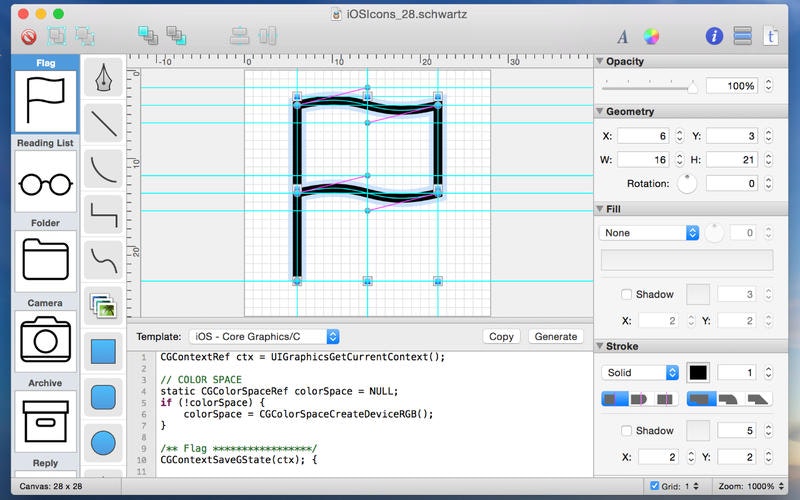The height and width of the screenshot is (500, 800).
Task: Click the Group shapes toolbar icon
Action: coord(57,36)
